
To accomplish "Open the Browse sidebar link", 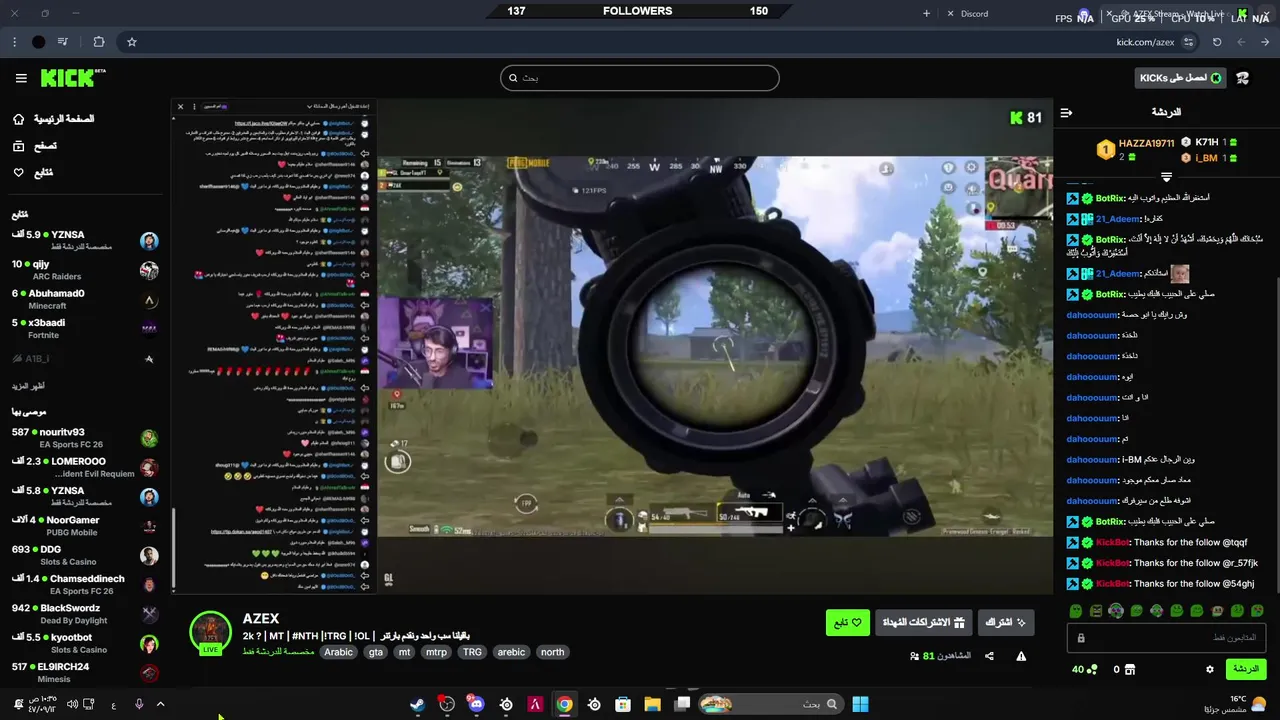I will (x=35, y=146).
